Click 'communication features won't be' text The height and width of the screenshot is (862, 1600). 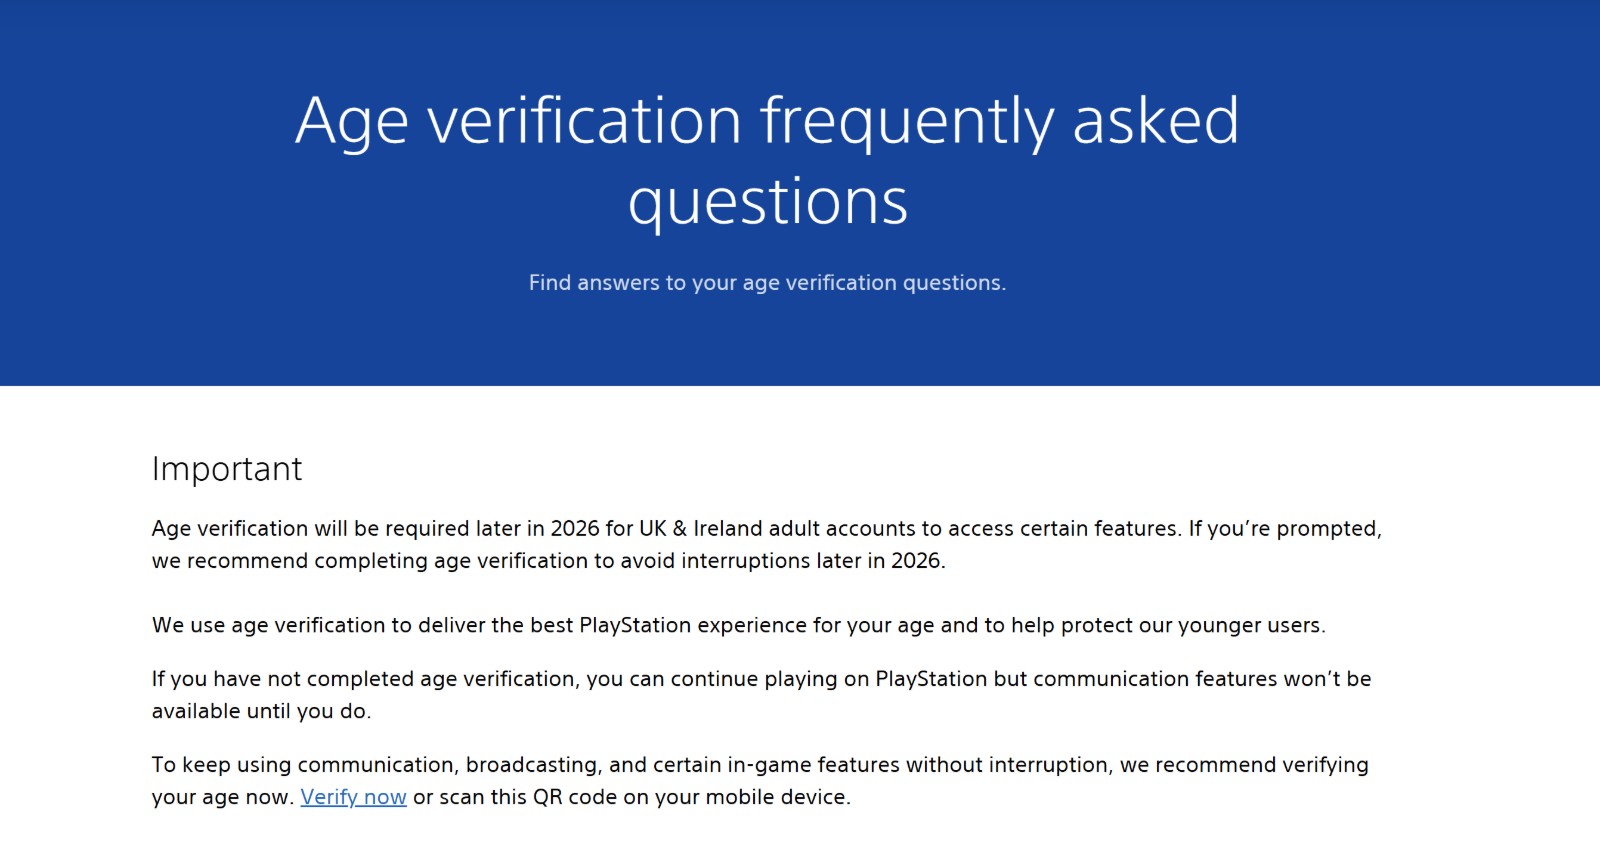pyautogui.click(x=1201, y=679)
